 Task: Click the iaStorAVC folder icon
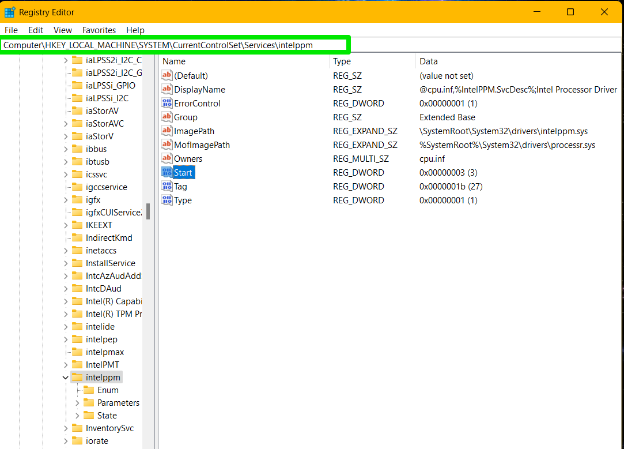click(x=77, y=124)
